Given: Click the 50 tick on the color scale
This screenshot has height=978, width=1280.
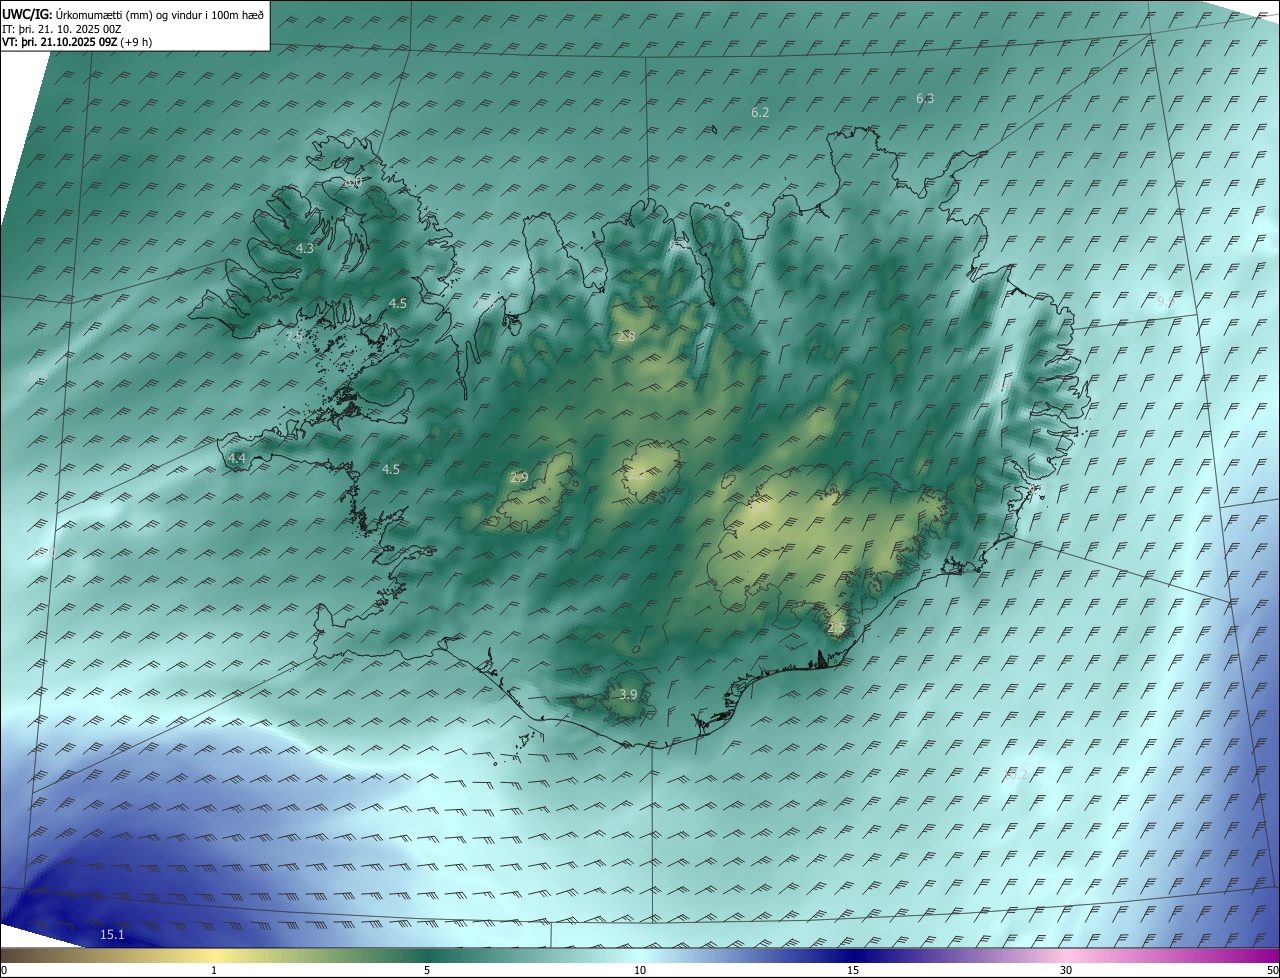Looking at the screenshot, I should click(x=1272, y=970).
